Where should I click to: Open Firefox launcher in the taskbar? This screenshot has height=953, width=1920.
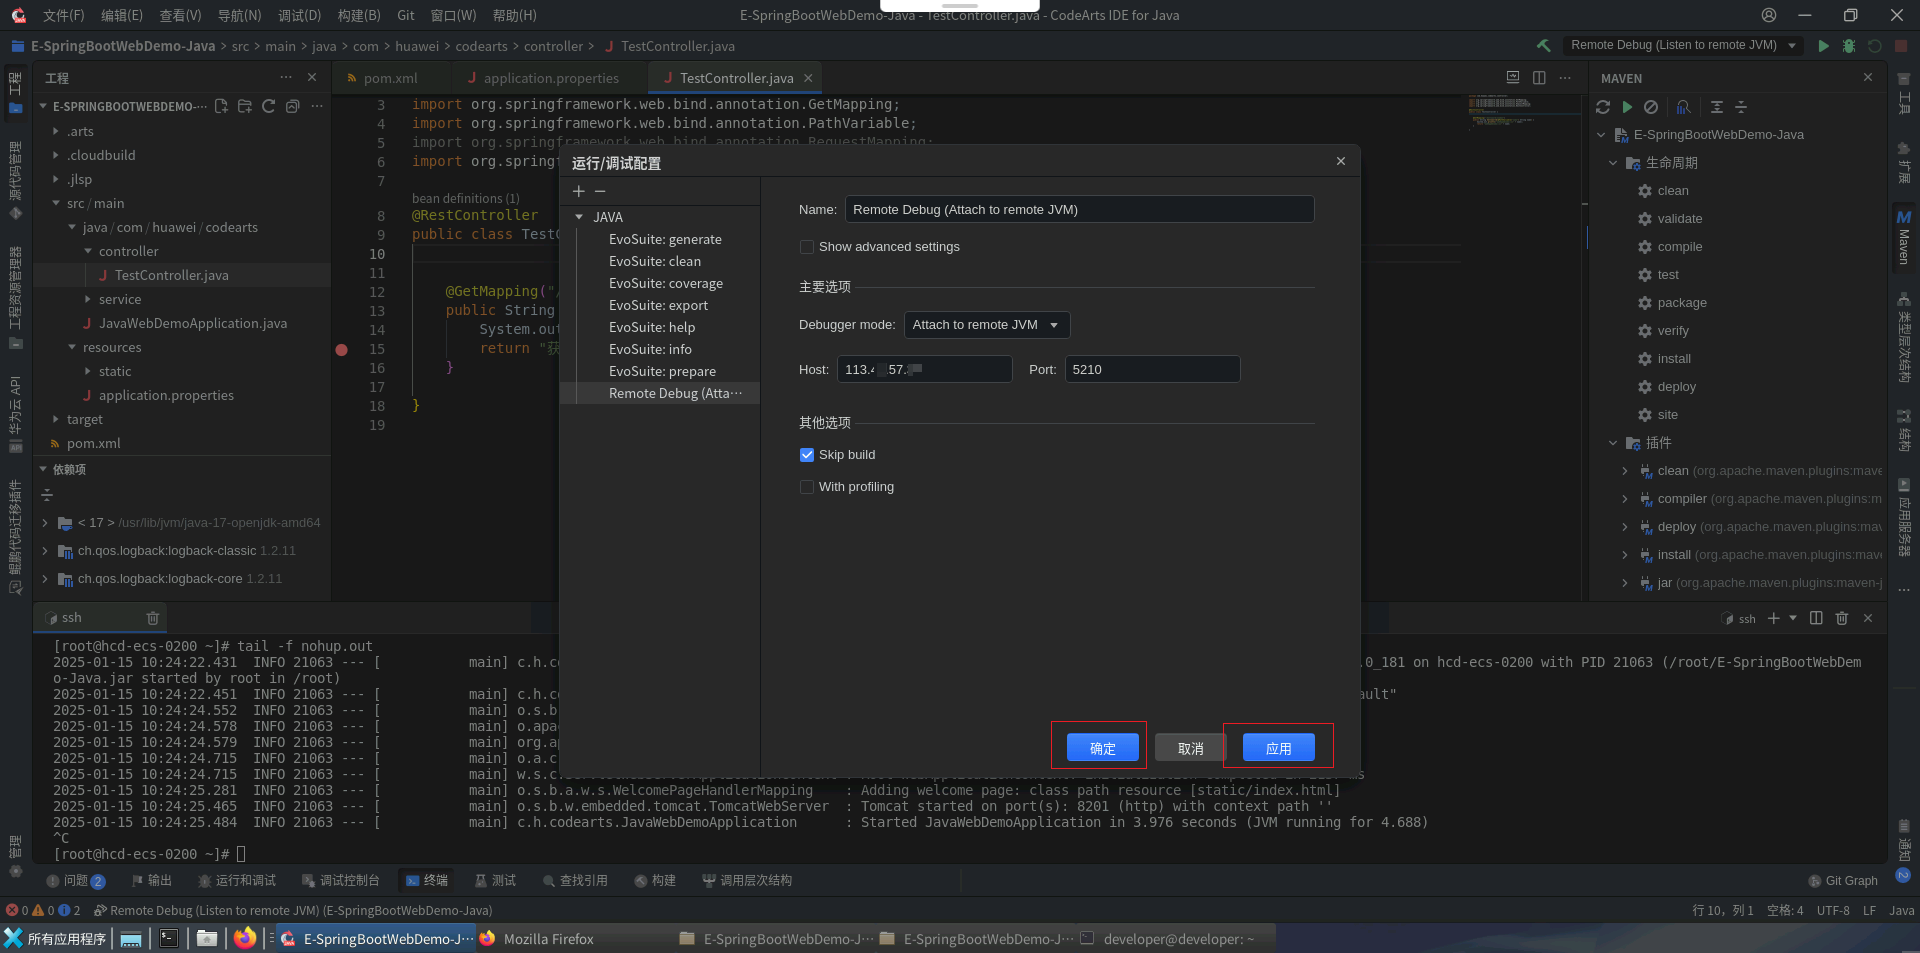pos(244,938)
